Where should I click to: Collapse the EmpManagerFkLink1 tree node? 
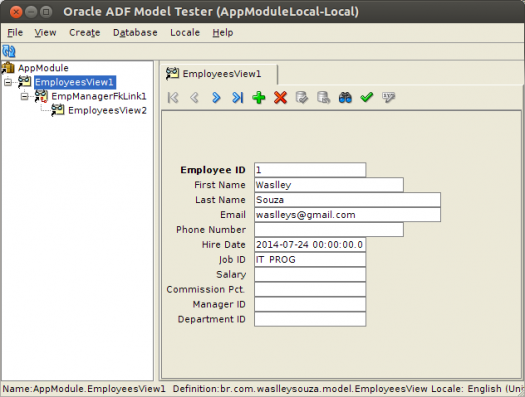click(x=24, y=96)
